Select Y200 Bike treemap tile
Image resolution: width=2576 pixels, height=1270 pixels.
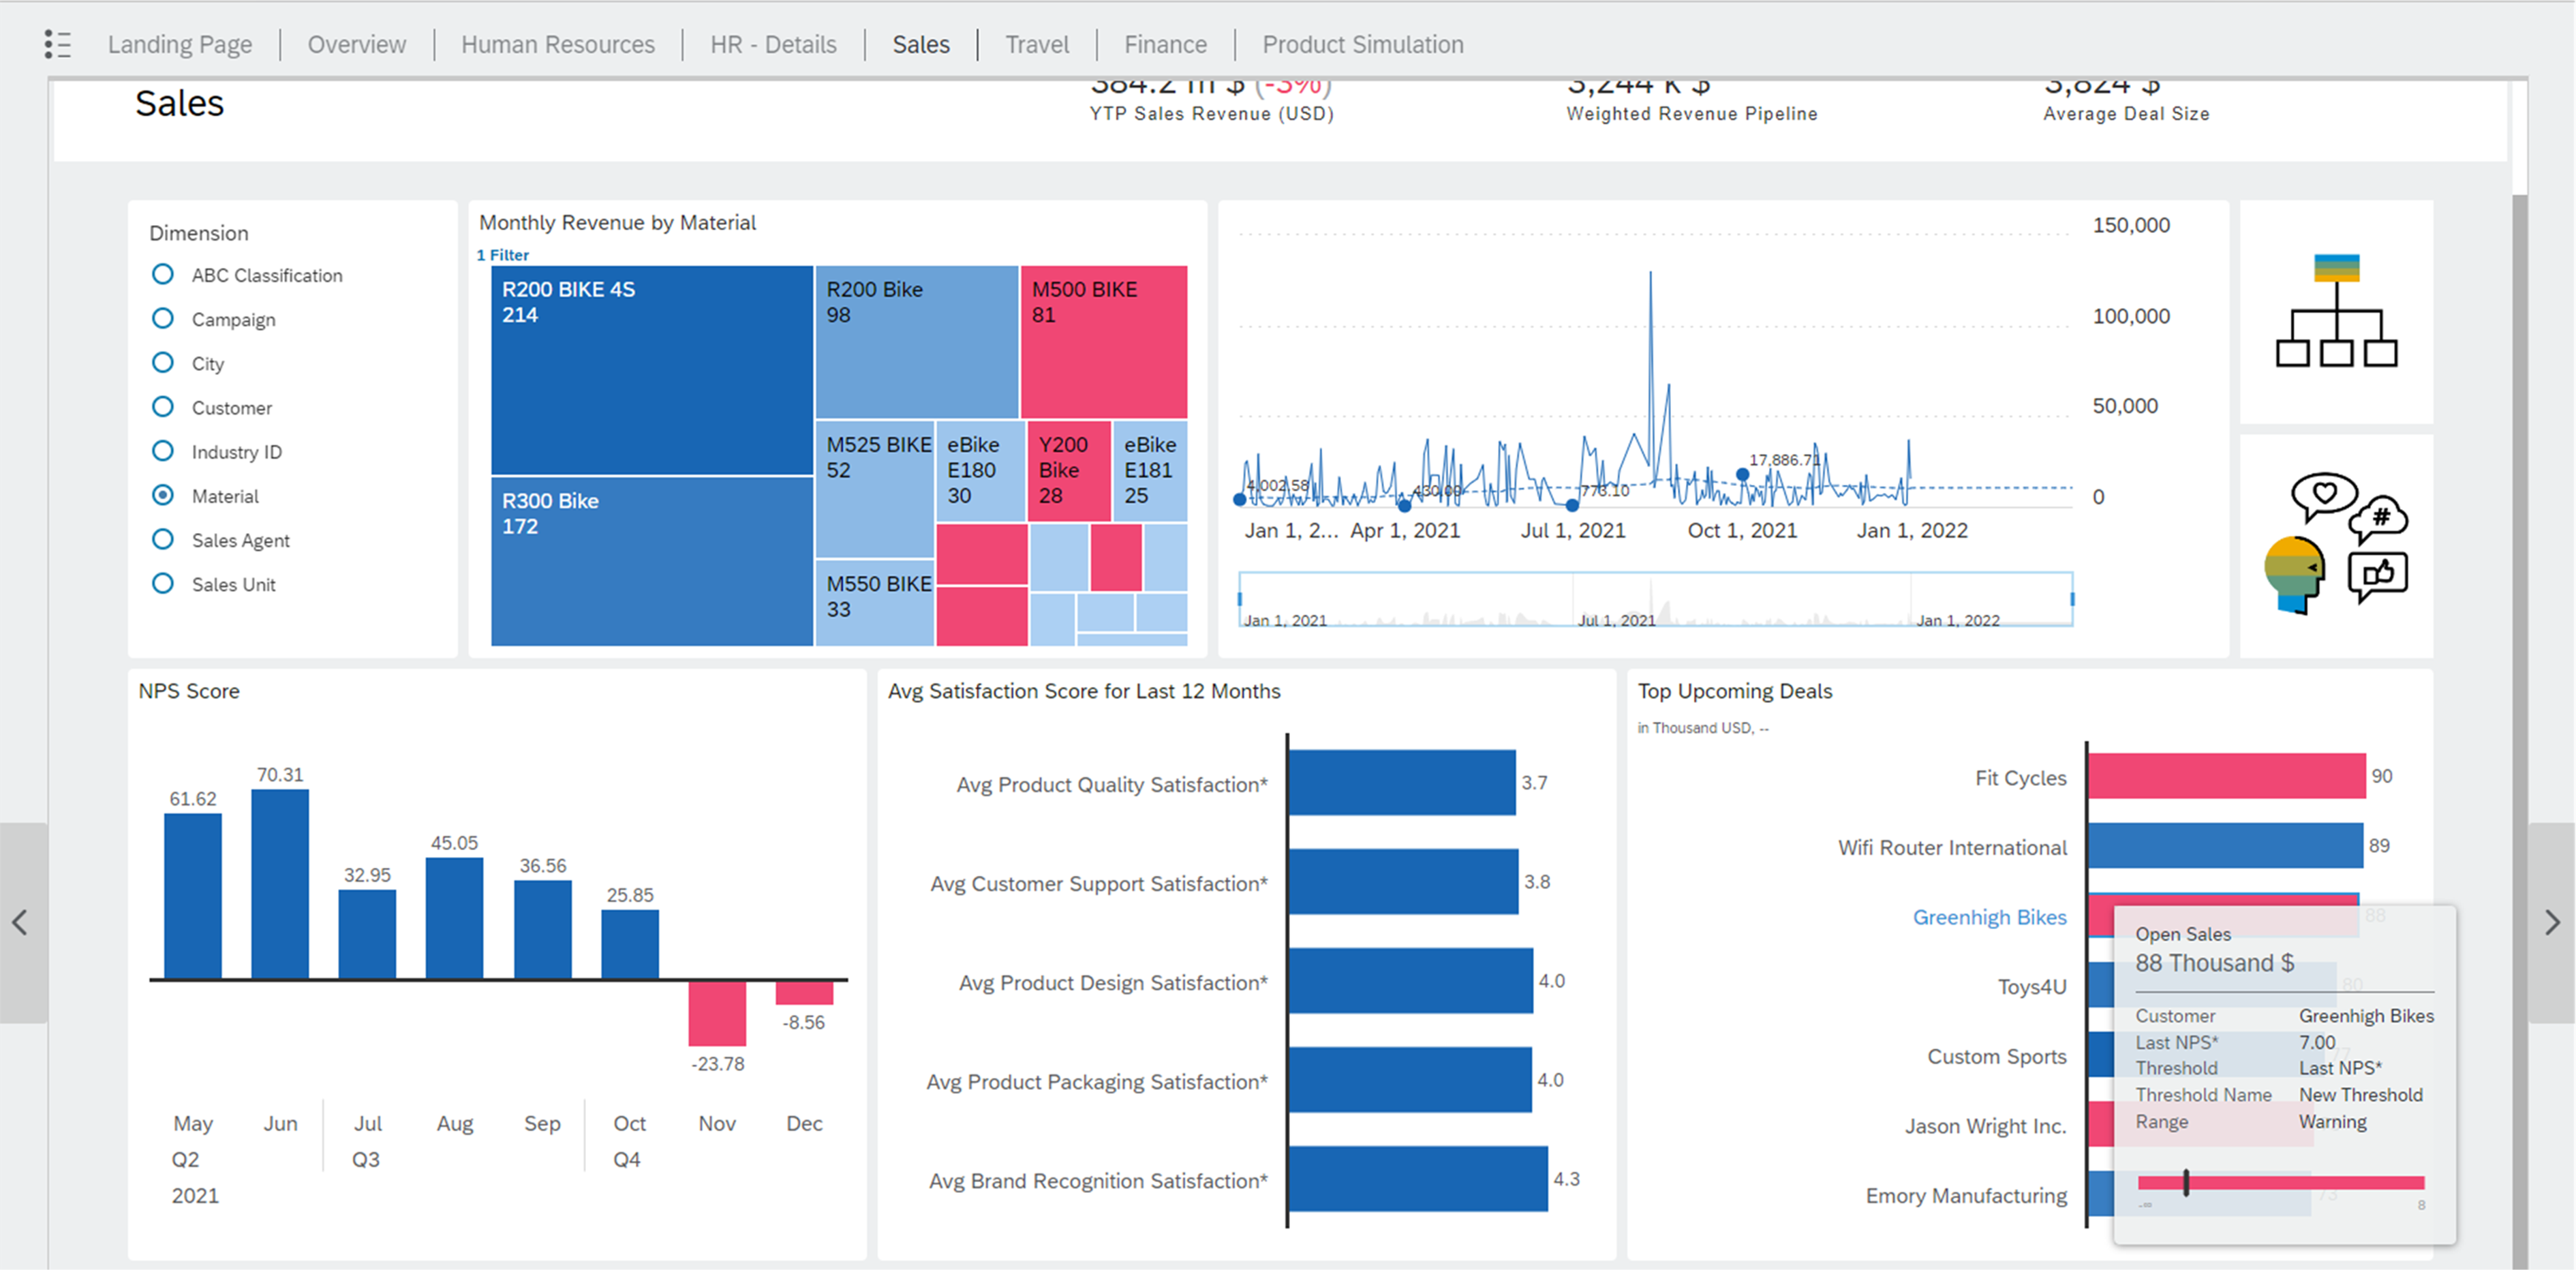point(1069,471)
